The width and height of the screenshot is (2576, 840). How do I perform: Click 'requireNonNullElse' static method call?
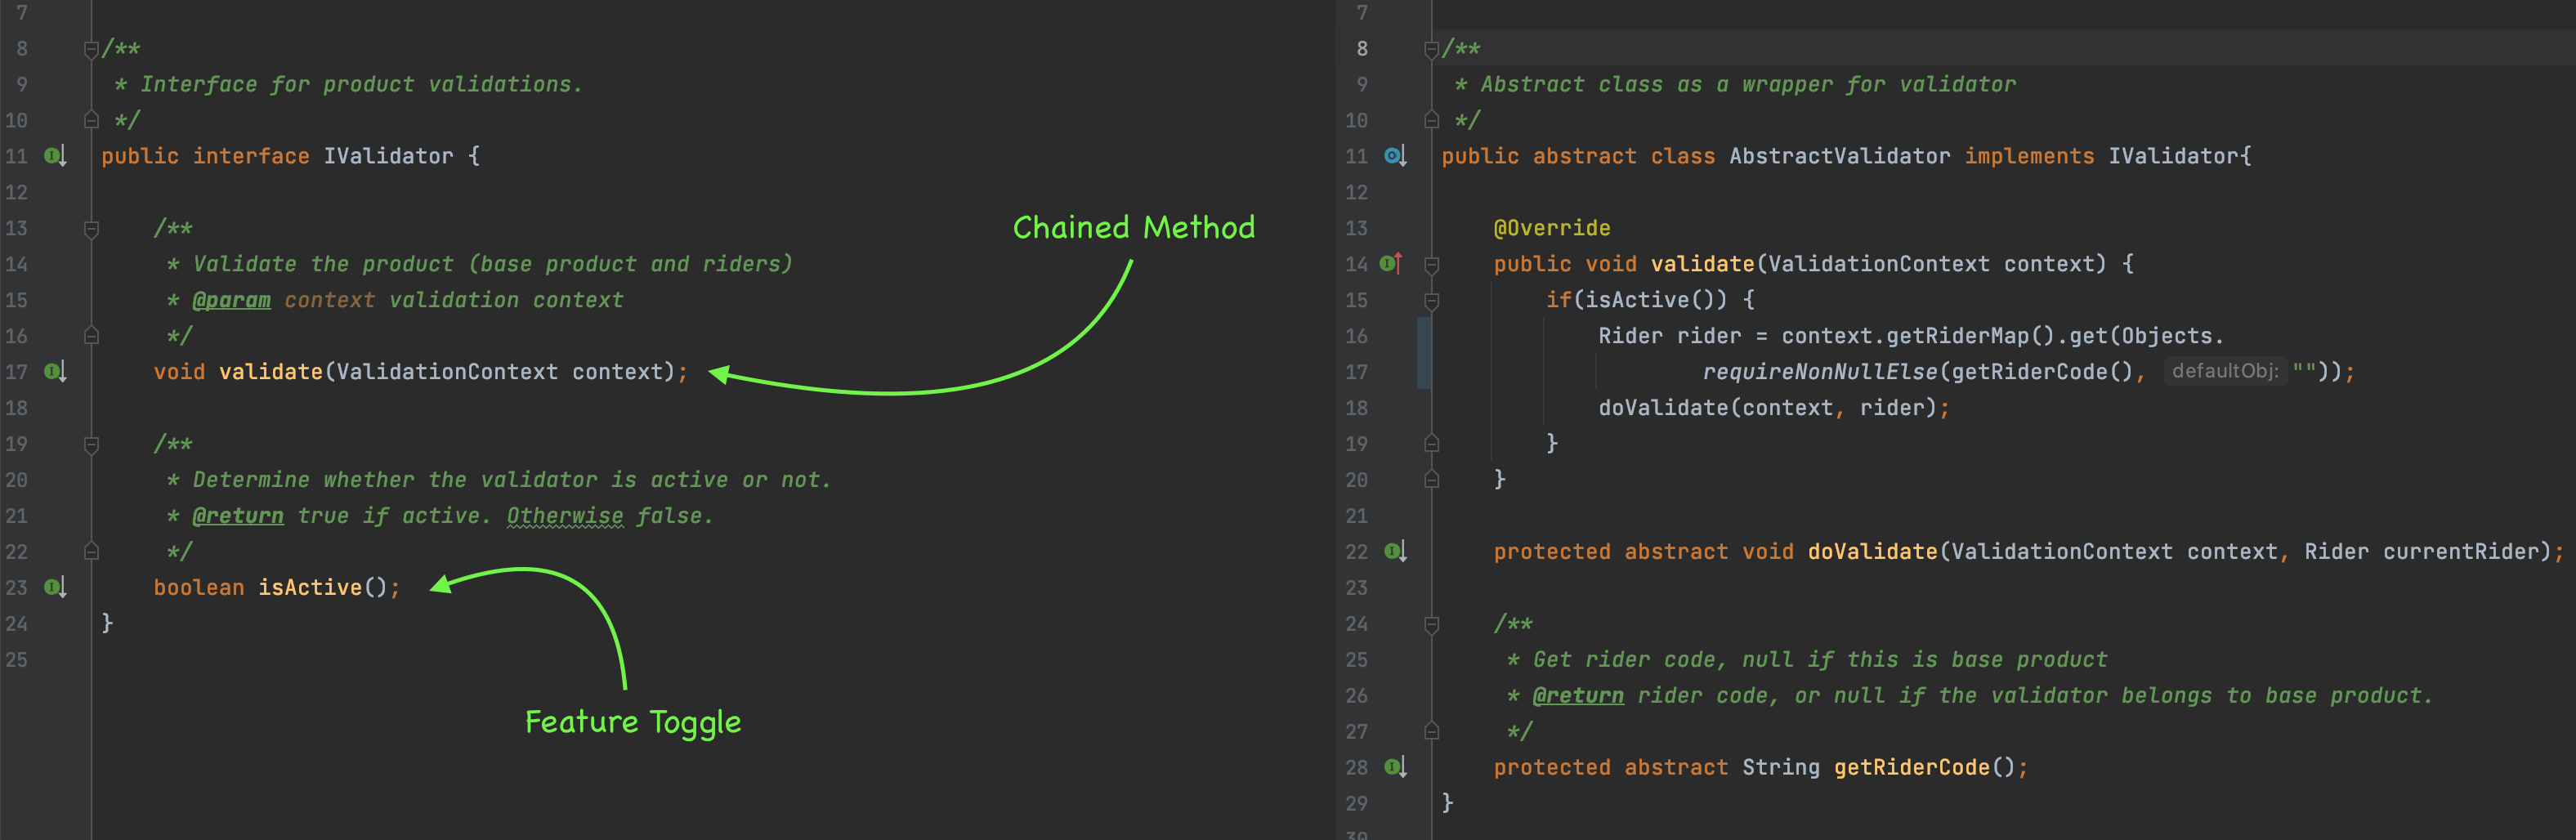[x=1821, y=372]
